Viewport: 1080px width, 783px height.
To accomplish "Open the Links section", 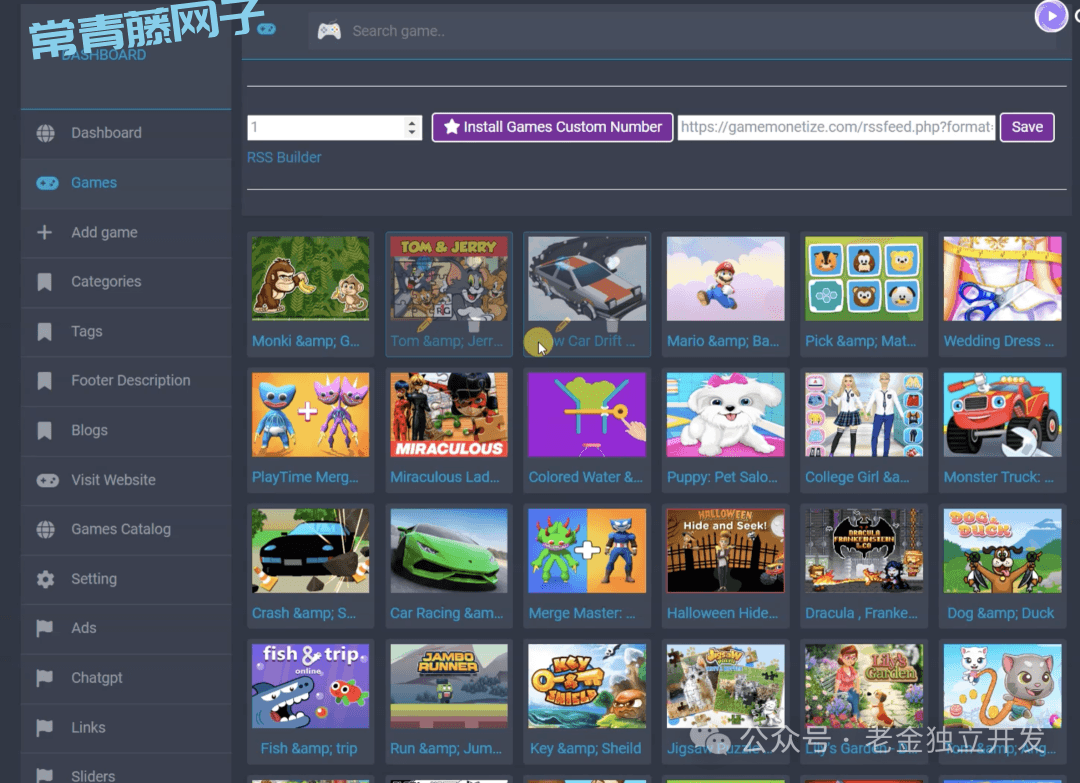I will point(126,727).
